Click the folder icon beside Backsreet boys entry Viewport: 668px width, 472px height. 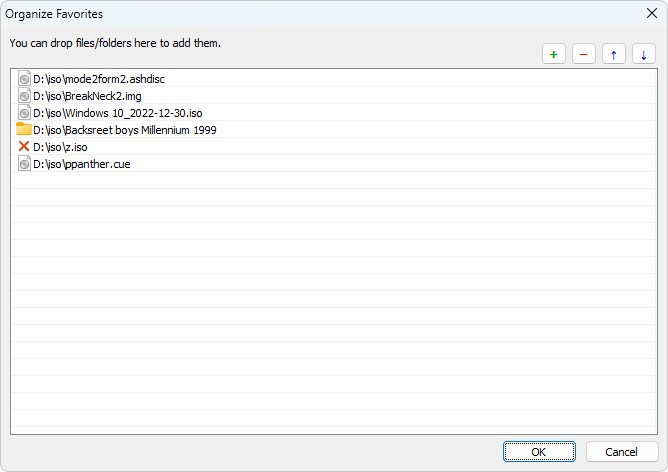(24, 129)
